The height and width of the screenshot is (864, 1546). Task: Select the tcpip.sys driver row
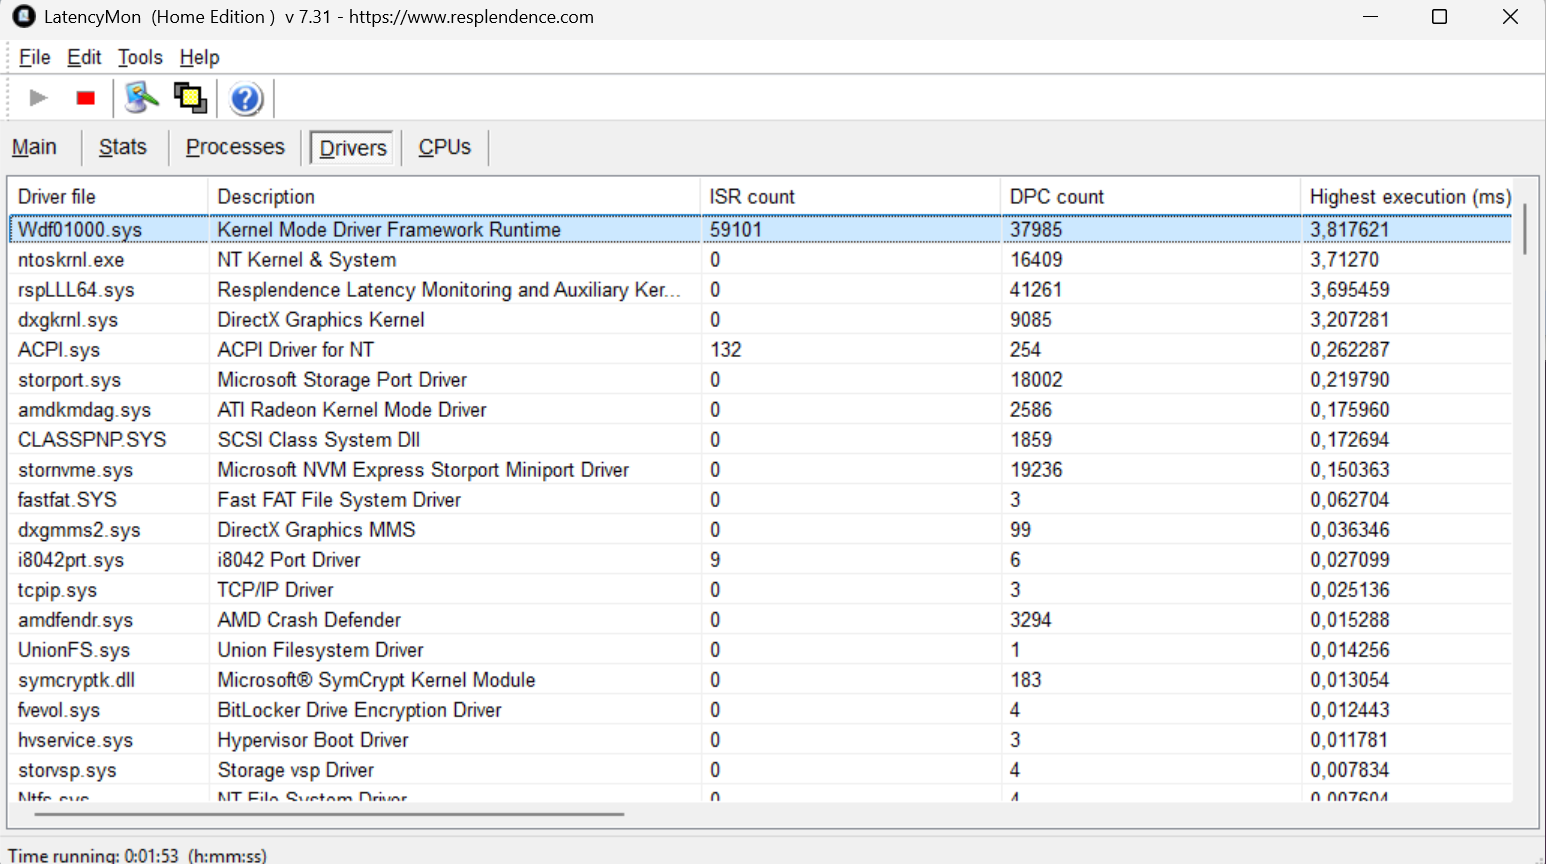click(760, 590)
